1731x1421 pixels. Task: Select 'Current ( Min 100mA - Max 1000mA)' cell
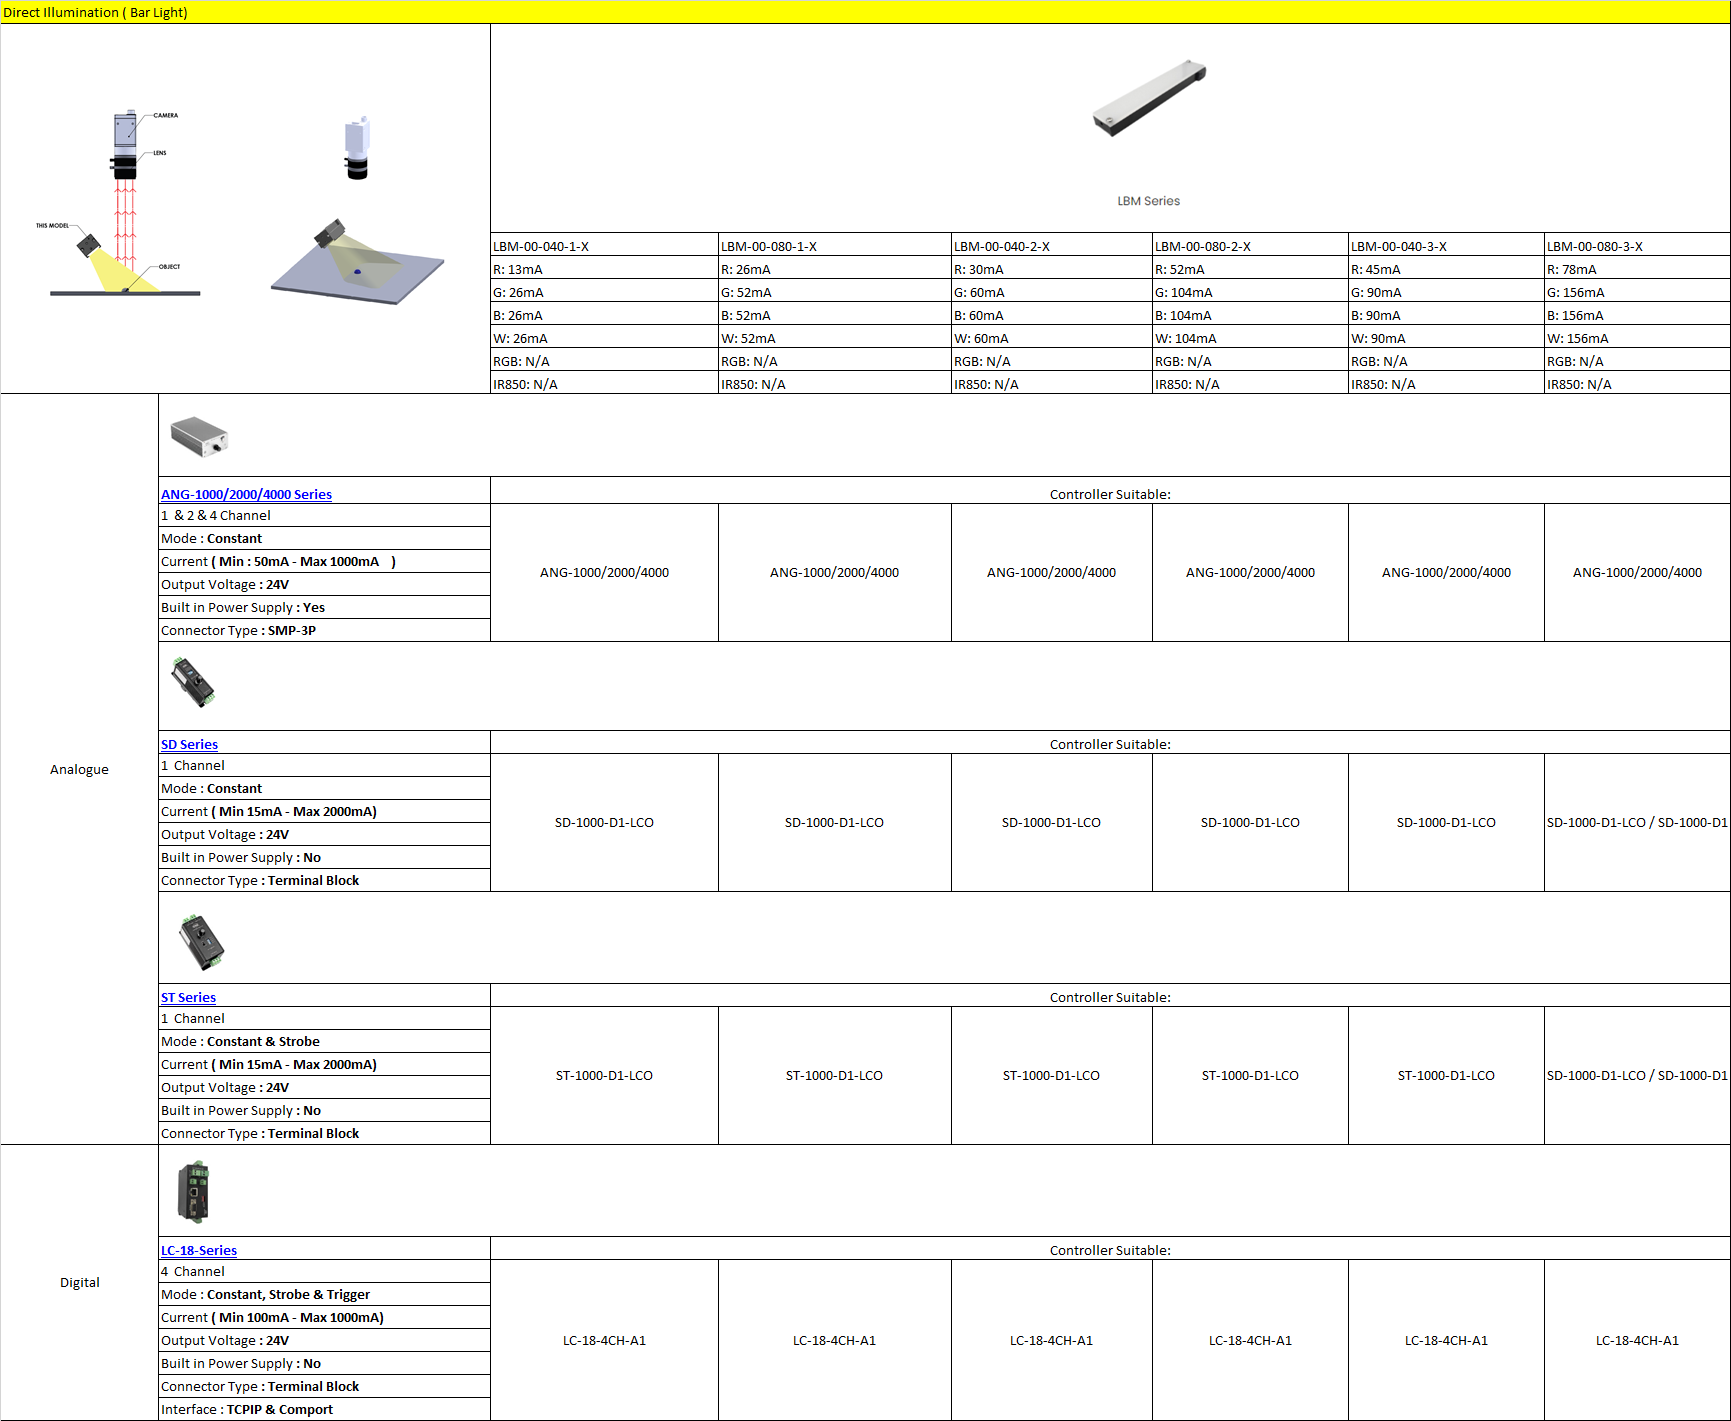(324, 1317)
